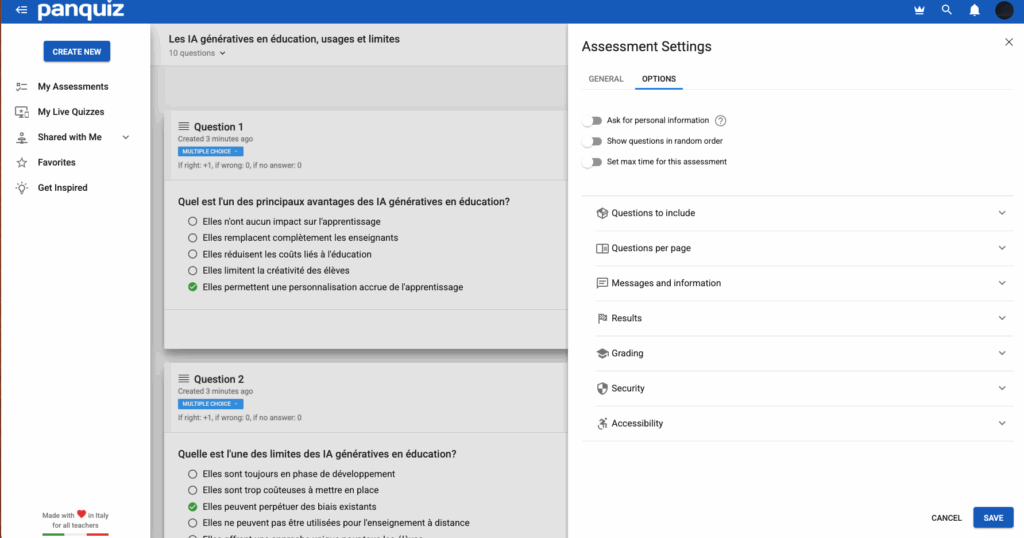Click the Favorites star icon

21,162
